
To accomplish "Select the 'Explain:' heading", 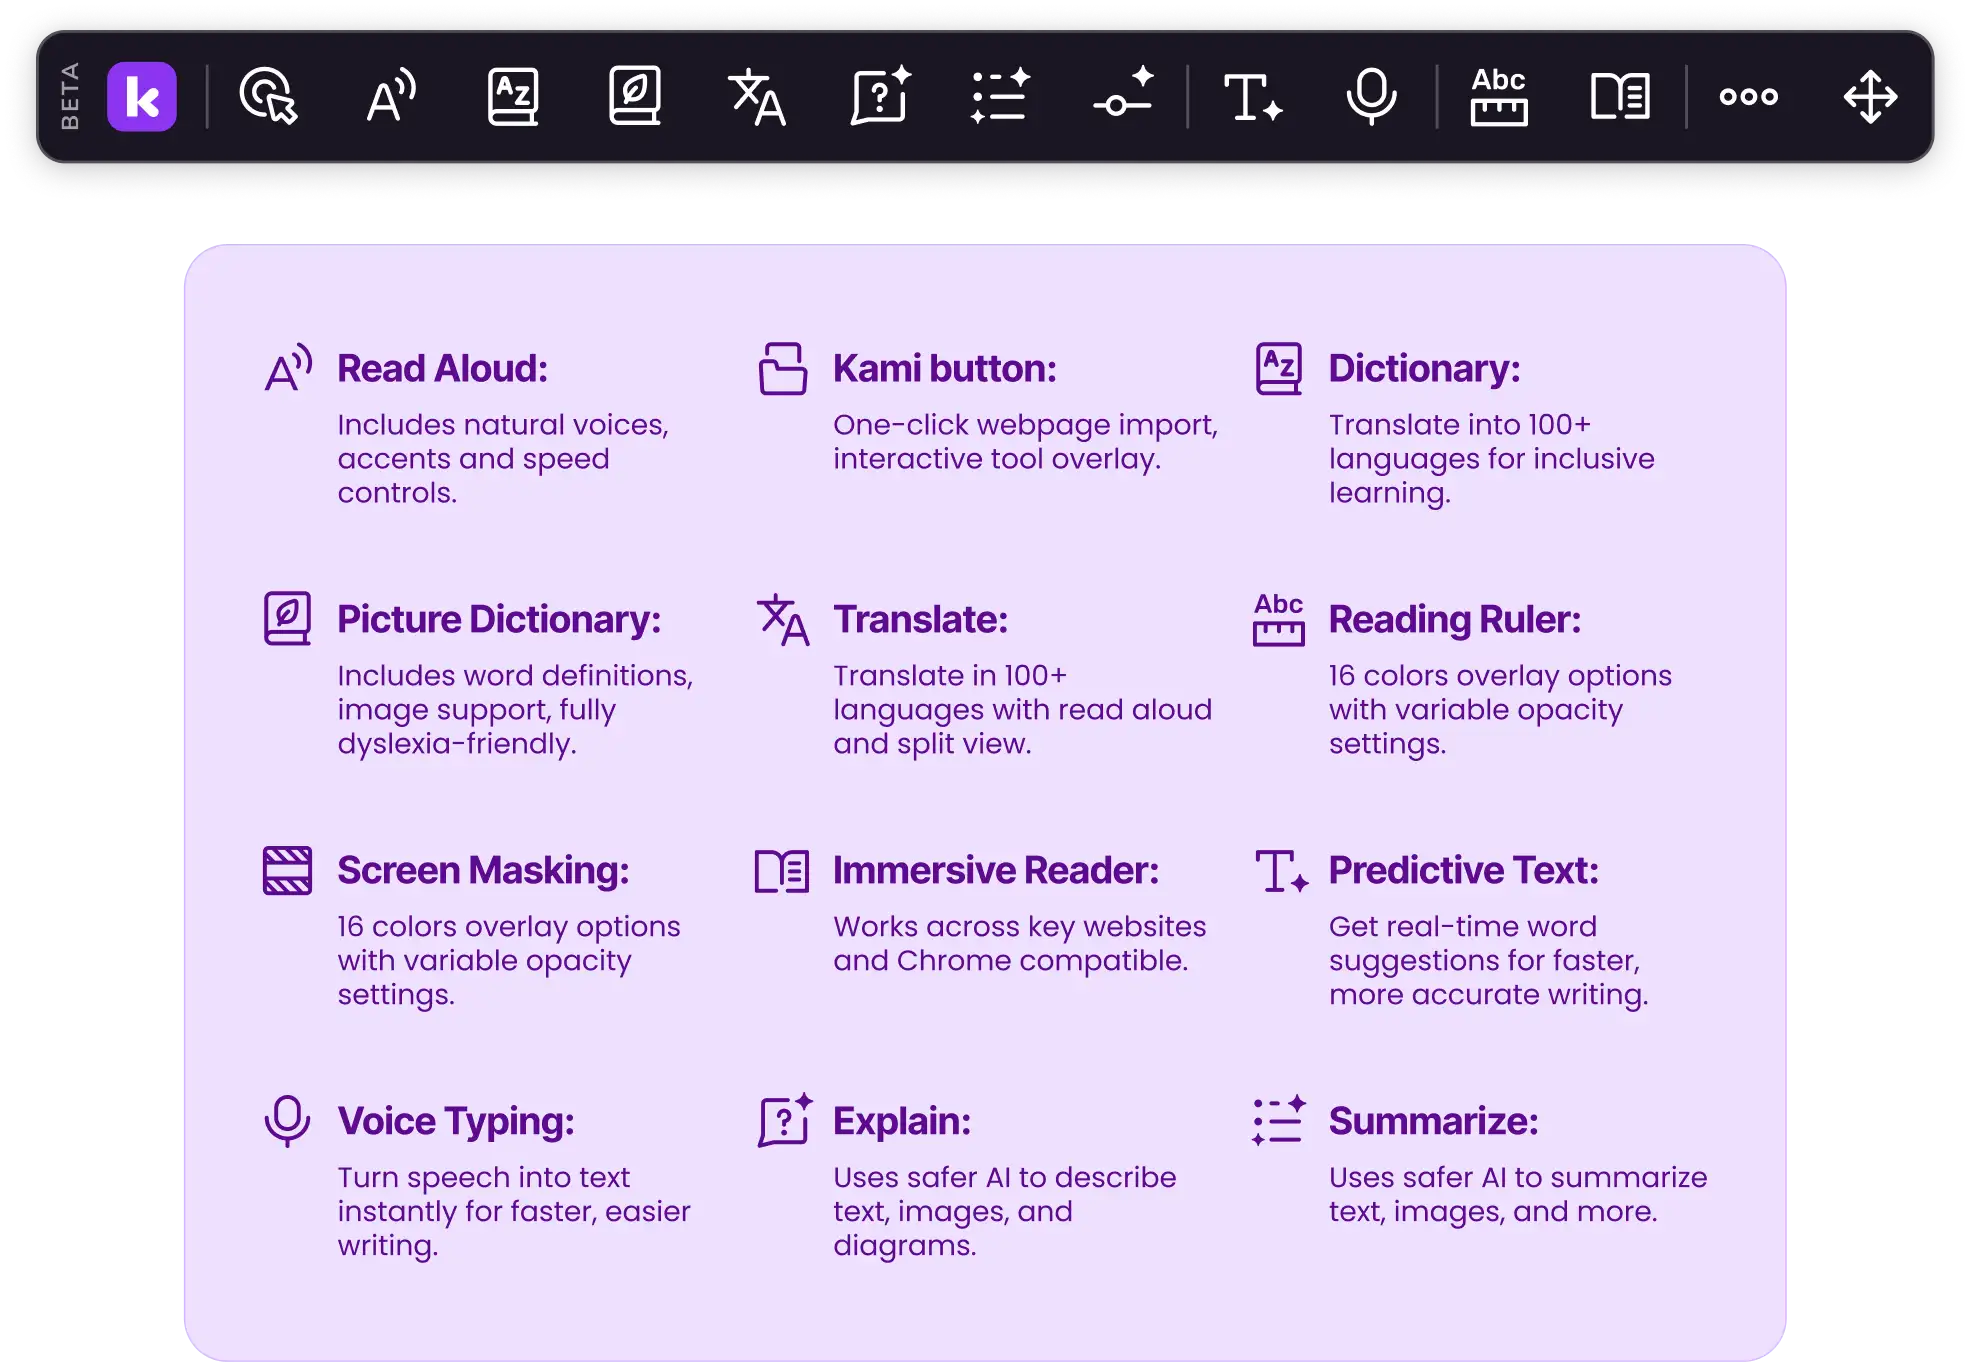I will pyautogui.click(x=901, y=1121).
